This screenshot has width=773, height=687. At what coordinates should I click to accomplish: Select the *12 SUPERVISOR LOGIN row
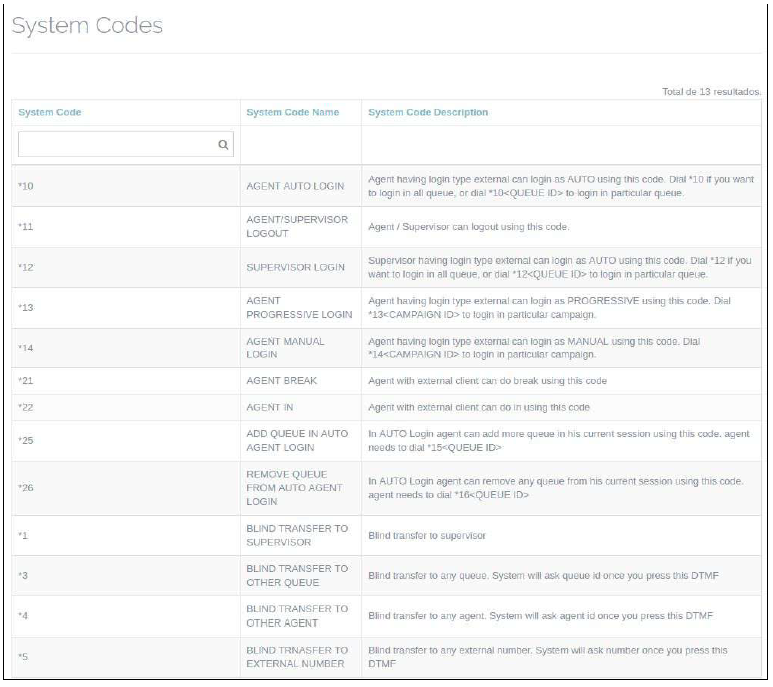click(x=295, y=268)
